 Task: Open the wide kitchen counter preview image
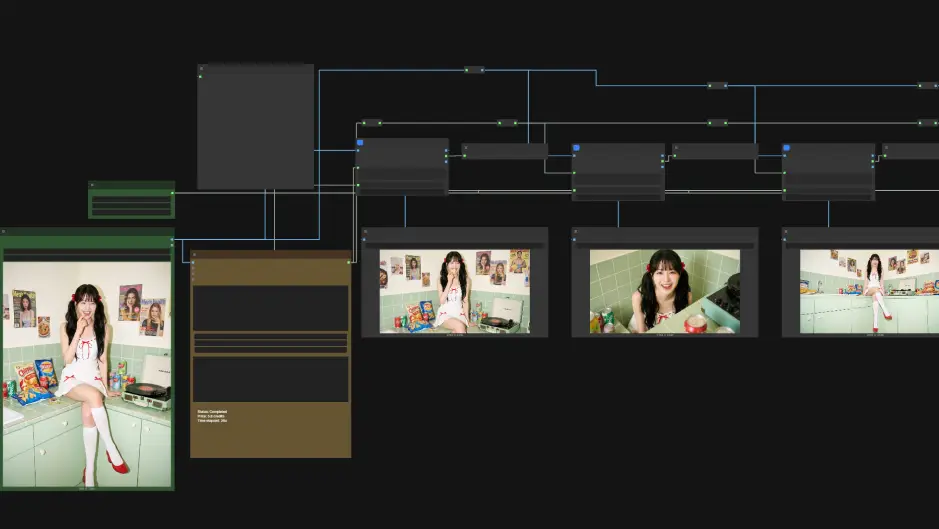point(870,291)
